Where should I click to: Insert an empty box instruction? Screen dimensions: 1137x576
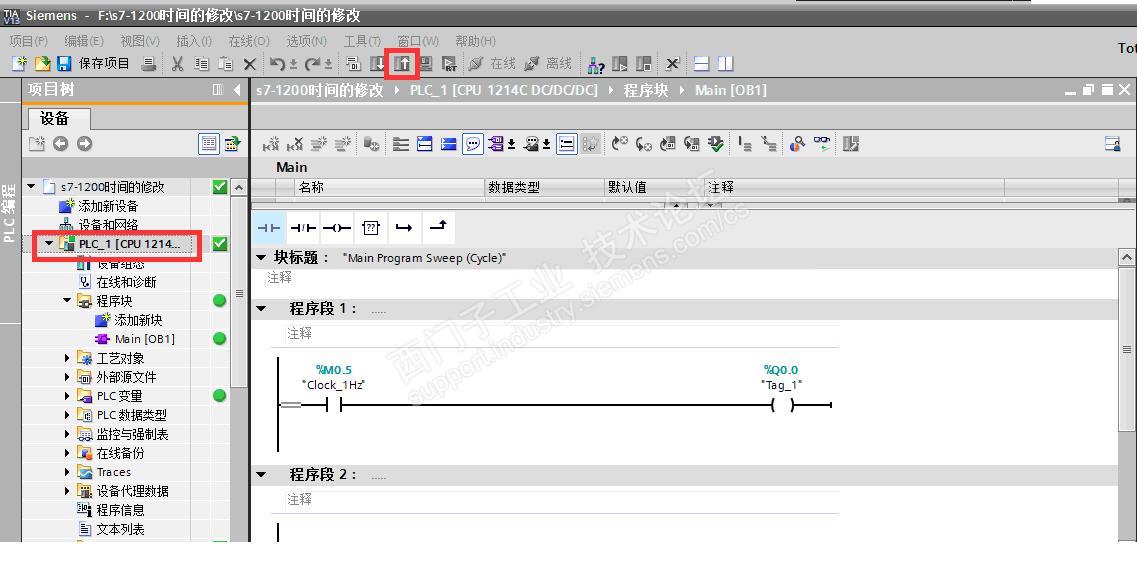(371, 228)
